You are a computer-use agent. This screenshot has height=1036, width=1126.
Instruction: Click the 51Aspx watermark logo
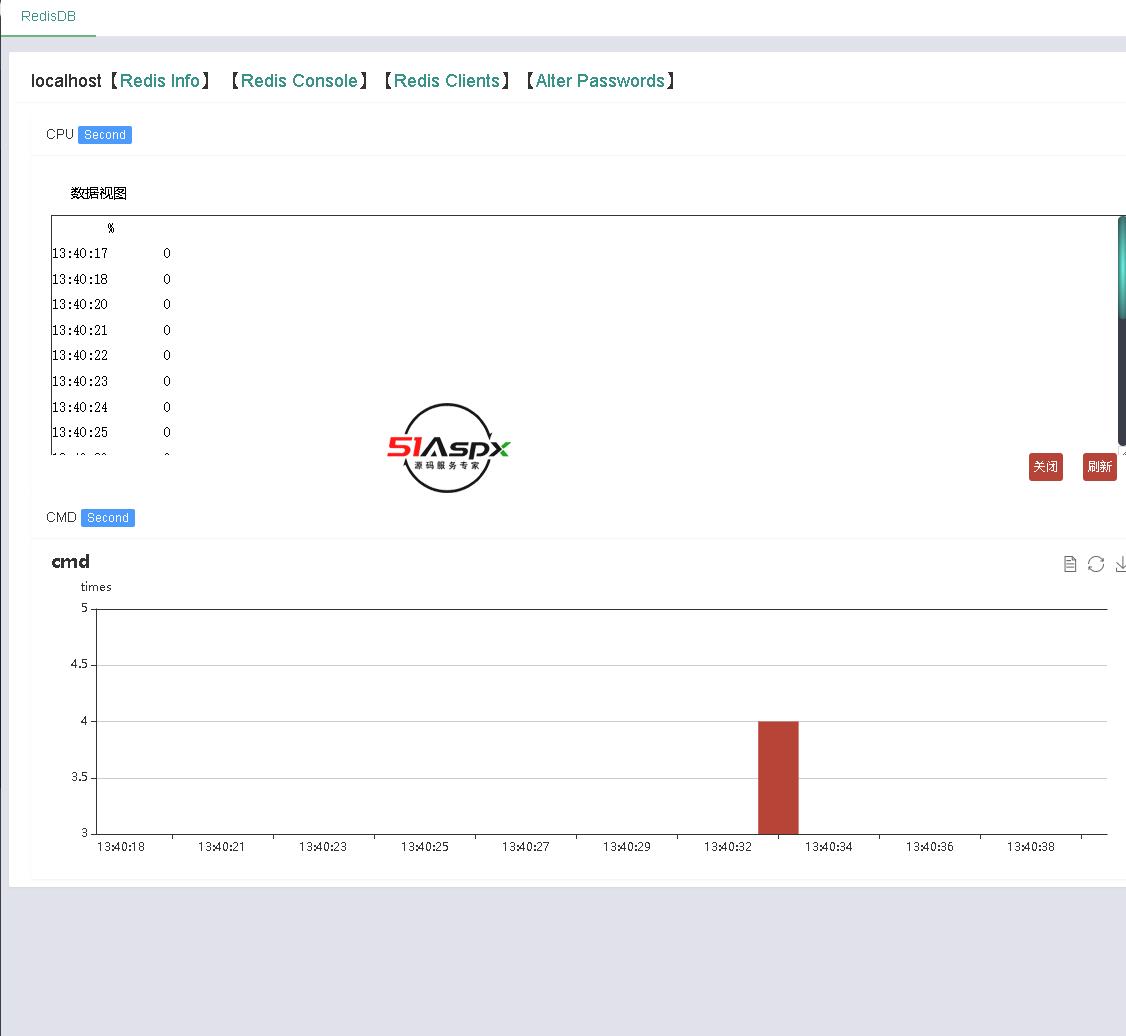448,448
